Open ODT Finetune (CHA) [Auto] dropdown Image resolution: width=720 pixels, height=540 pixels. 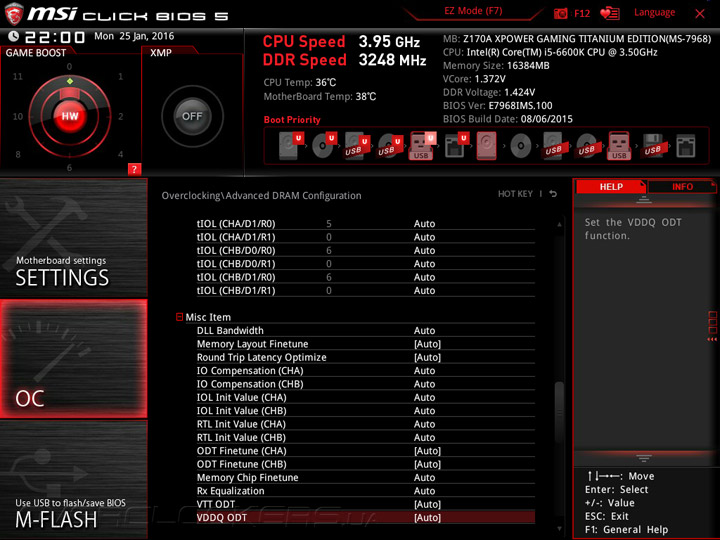click(x=427, y=451)
